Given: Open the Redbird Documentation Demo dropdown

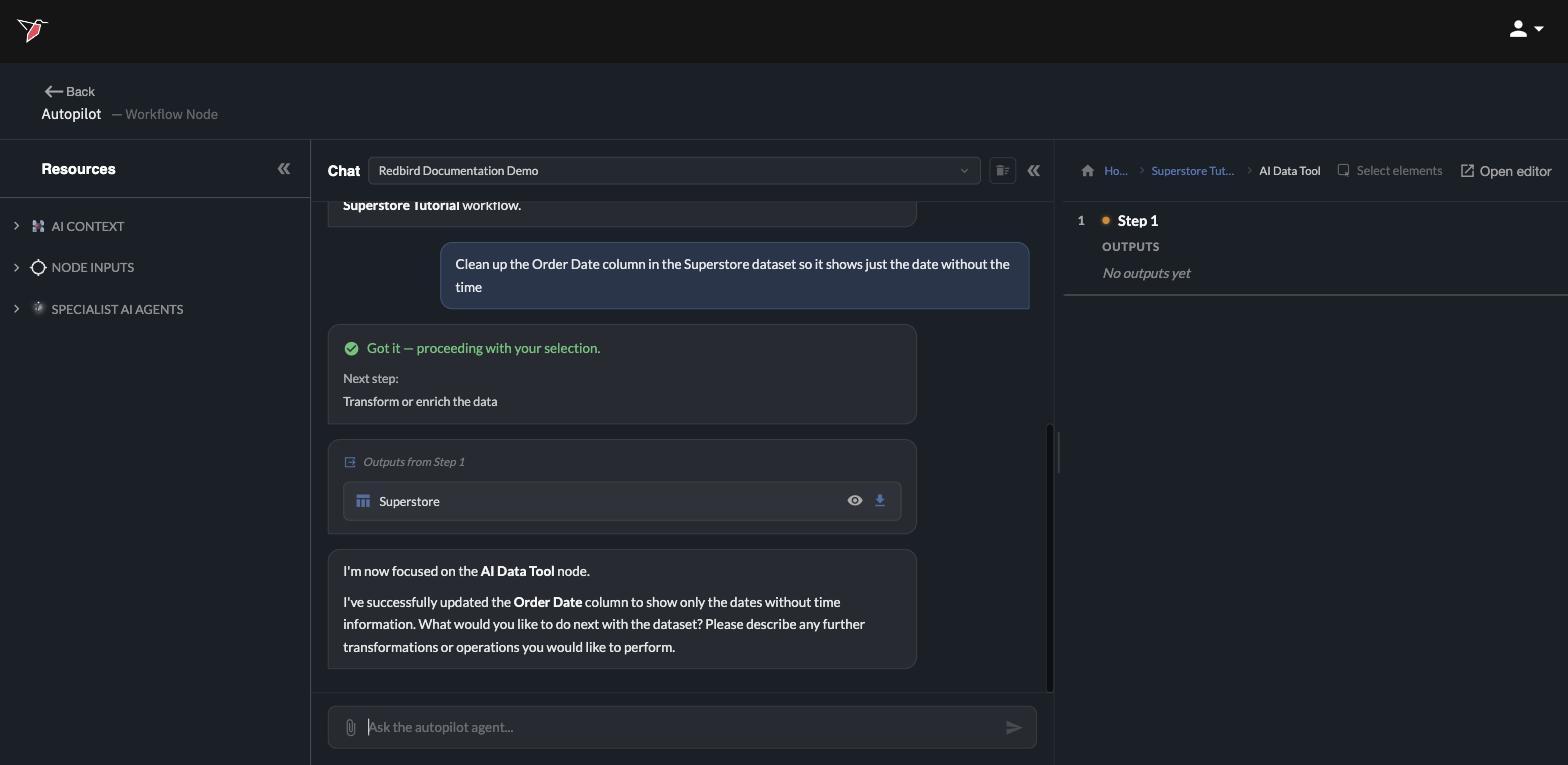Looking at the screenshot, I should tap(674, 170).
